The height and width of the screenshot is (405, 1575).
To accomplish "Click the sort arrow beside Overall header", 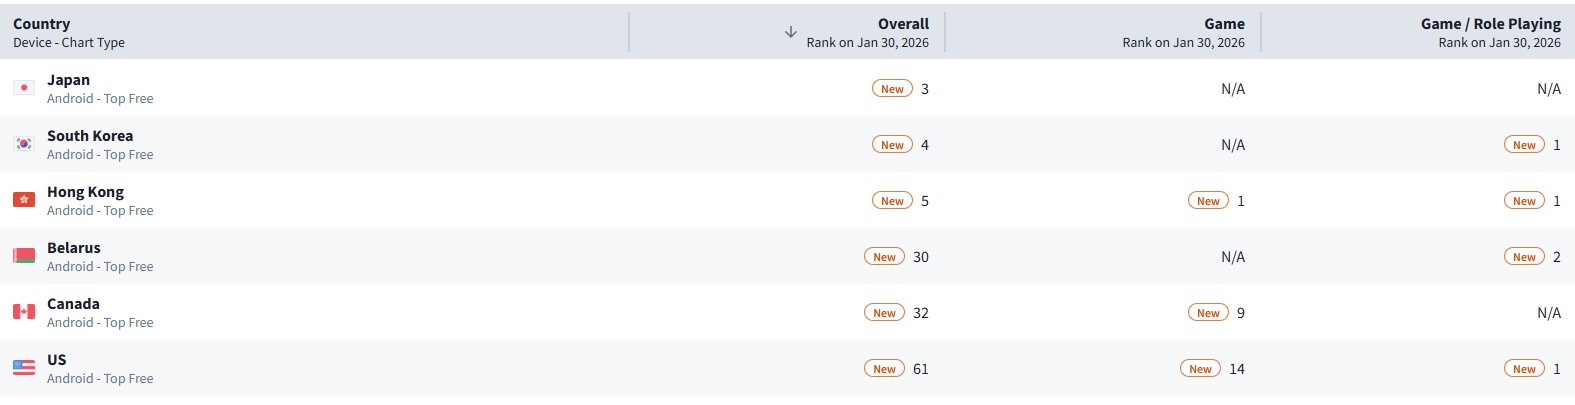I will 790,32.
